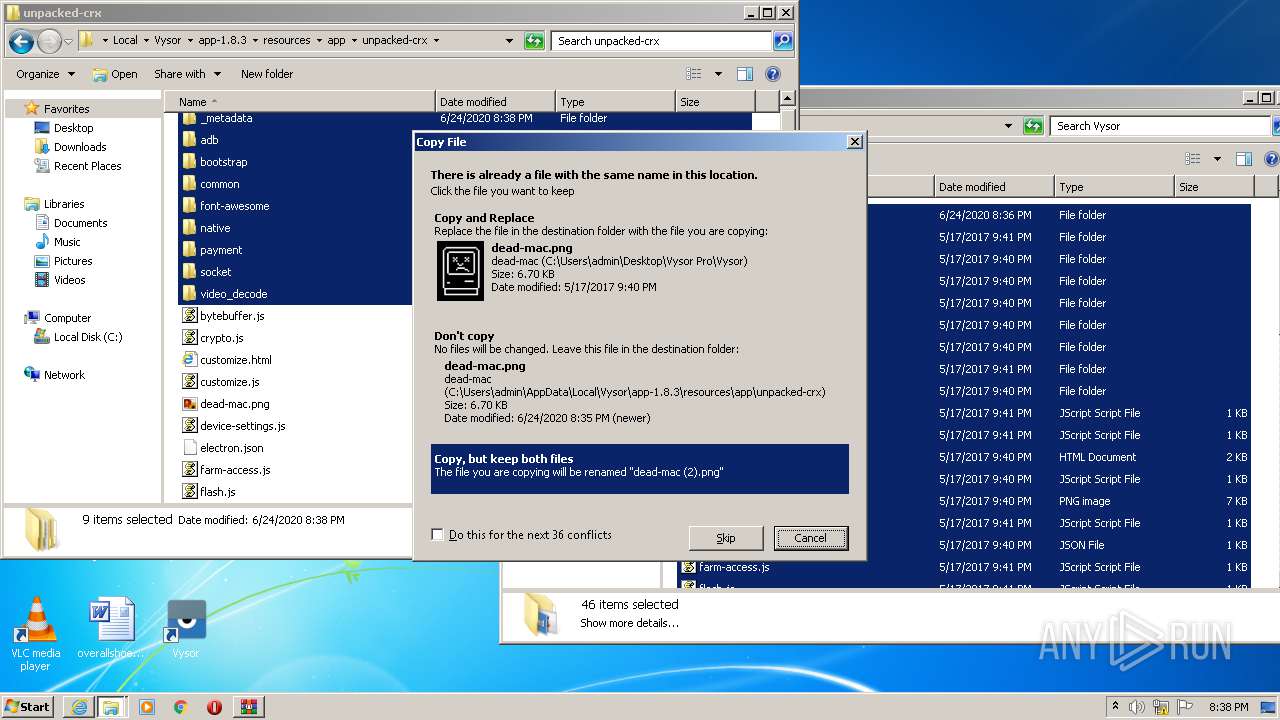Expand the address bar history dropdown in unpacked-crx

(510, 41)
